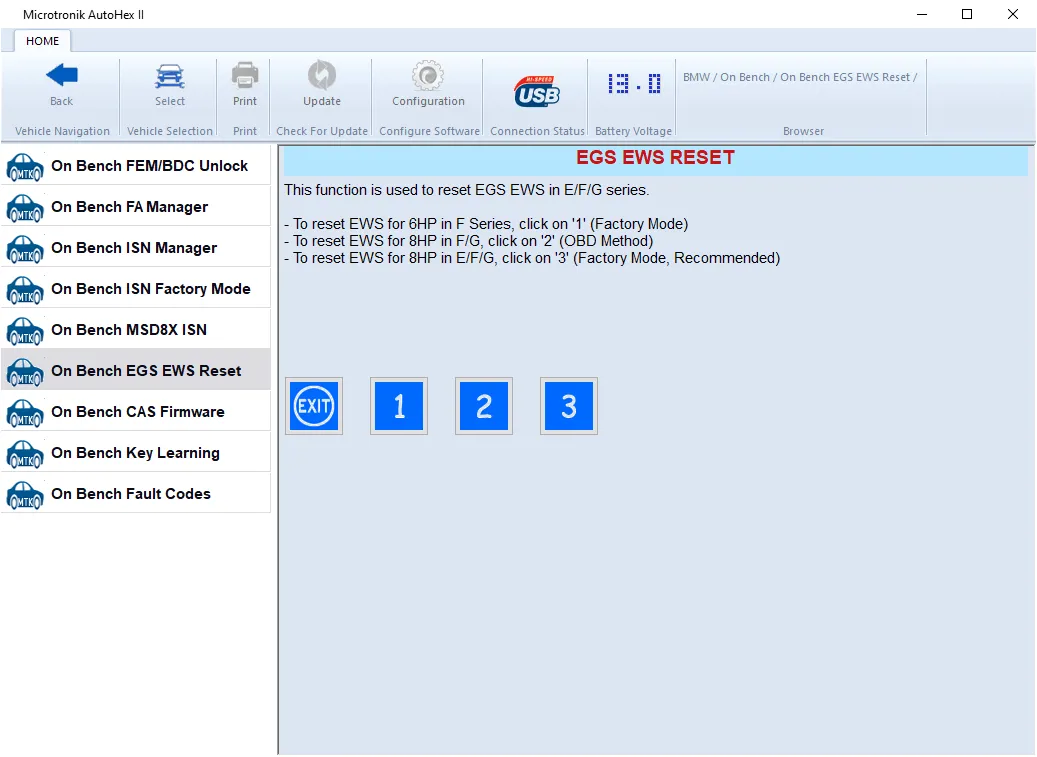Click the Check For Update group label
Viewport: 1037px width, 757px height.
tap(322, 131)
